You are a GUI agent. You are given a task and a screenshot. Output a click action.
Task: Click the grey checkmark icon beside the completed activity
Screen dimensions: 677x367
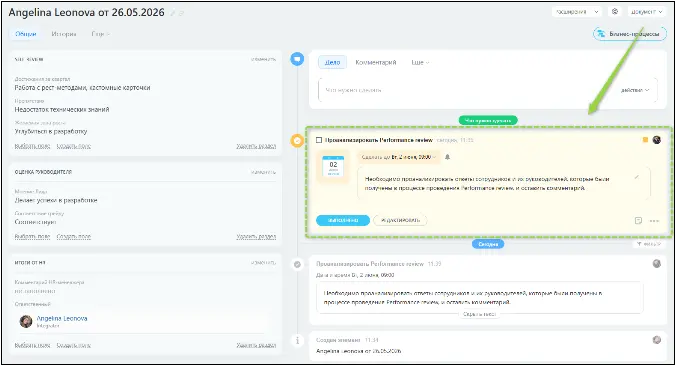[297, 264]
